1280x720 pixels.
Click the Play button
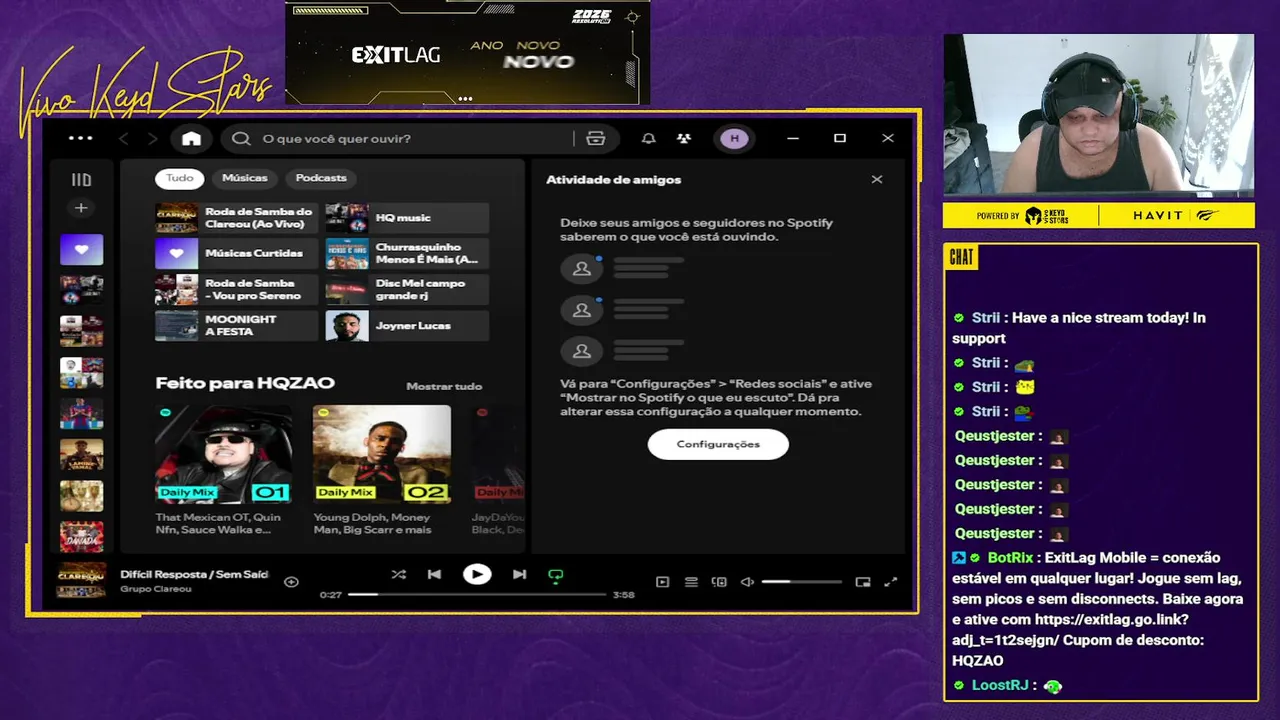pyautogui.click(x=477, y=575)
